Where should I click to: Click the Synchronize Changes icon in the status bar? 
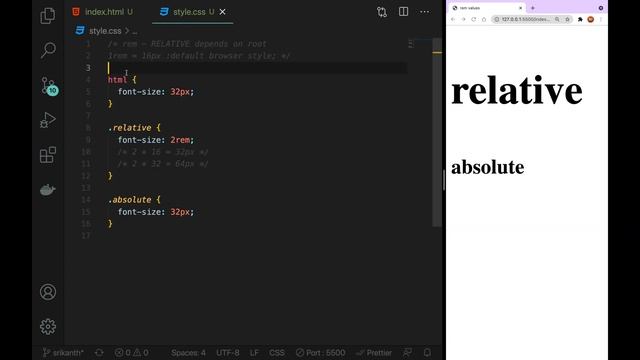click(x=99, y=353)
